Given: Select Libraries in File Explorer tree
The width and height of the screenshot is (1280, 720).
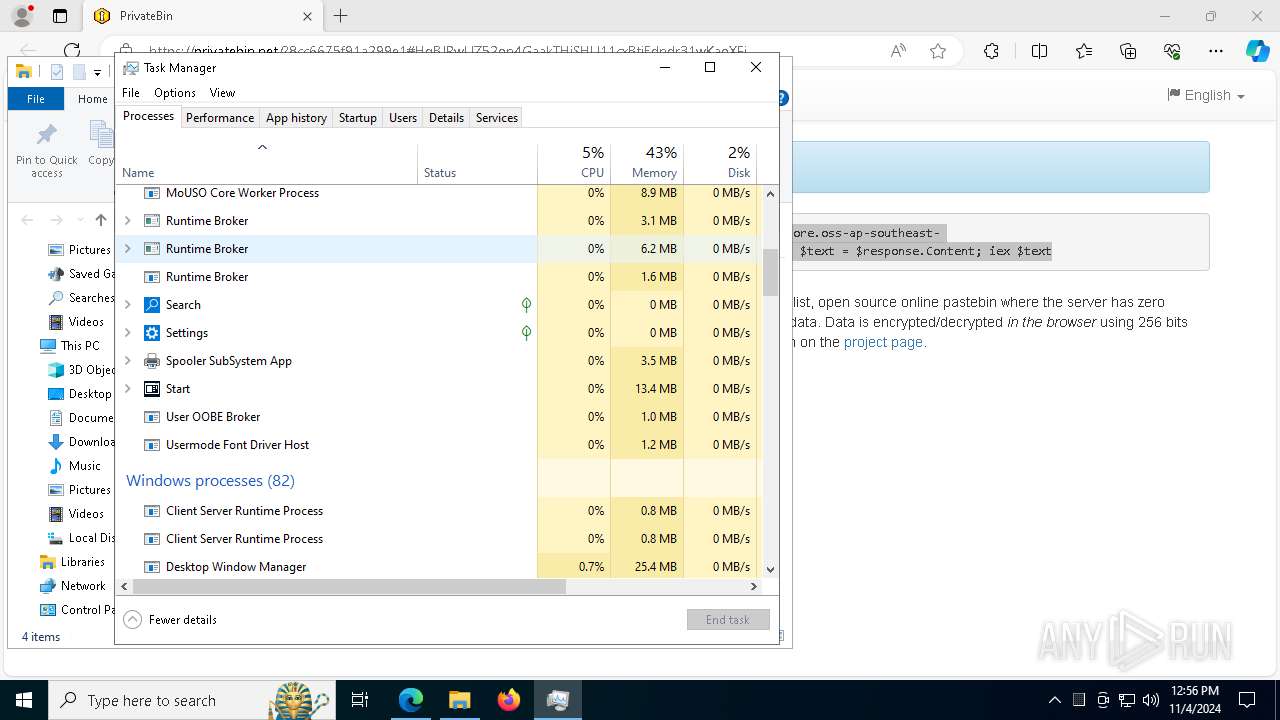Looking at the screenshot, I should (82, 562).
